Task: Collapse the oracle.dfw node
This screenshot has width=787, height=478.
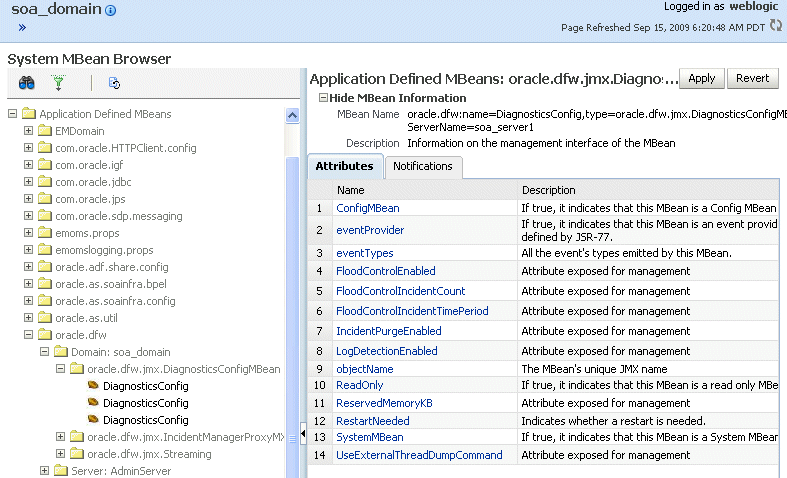Action: click(29, 334)
